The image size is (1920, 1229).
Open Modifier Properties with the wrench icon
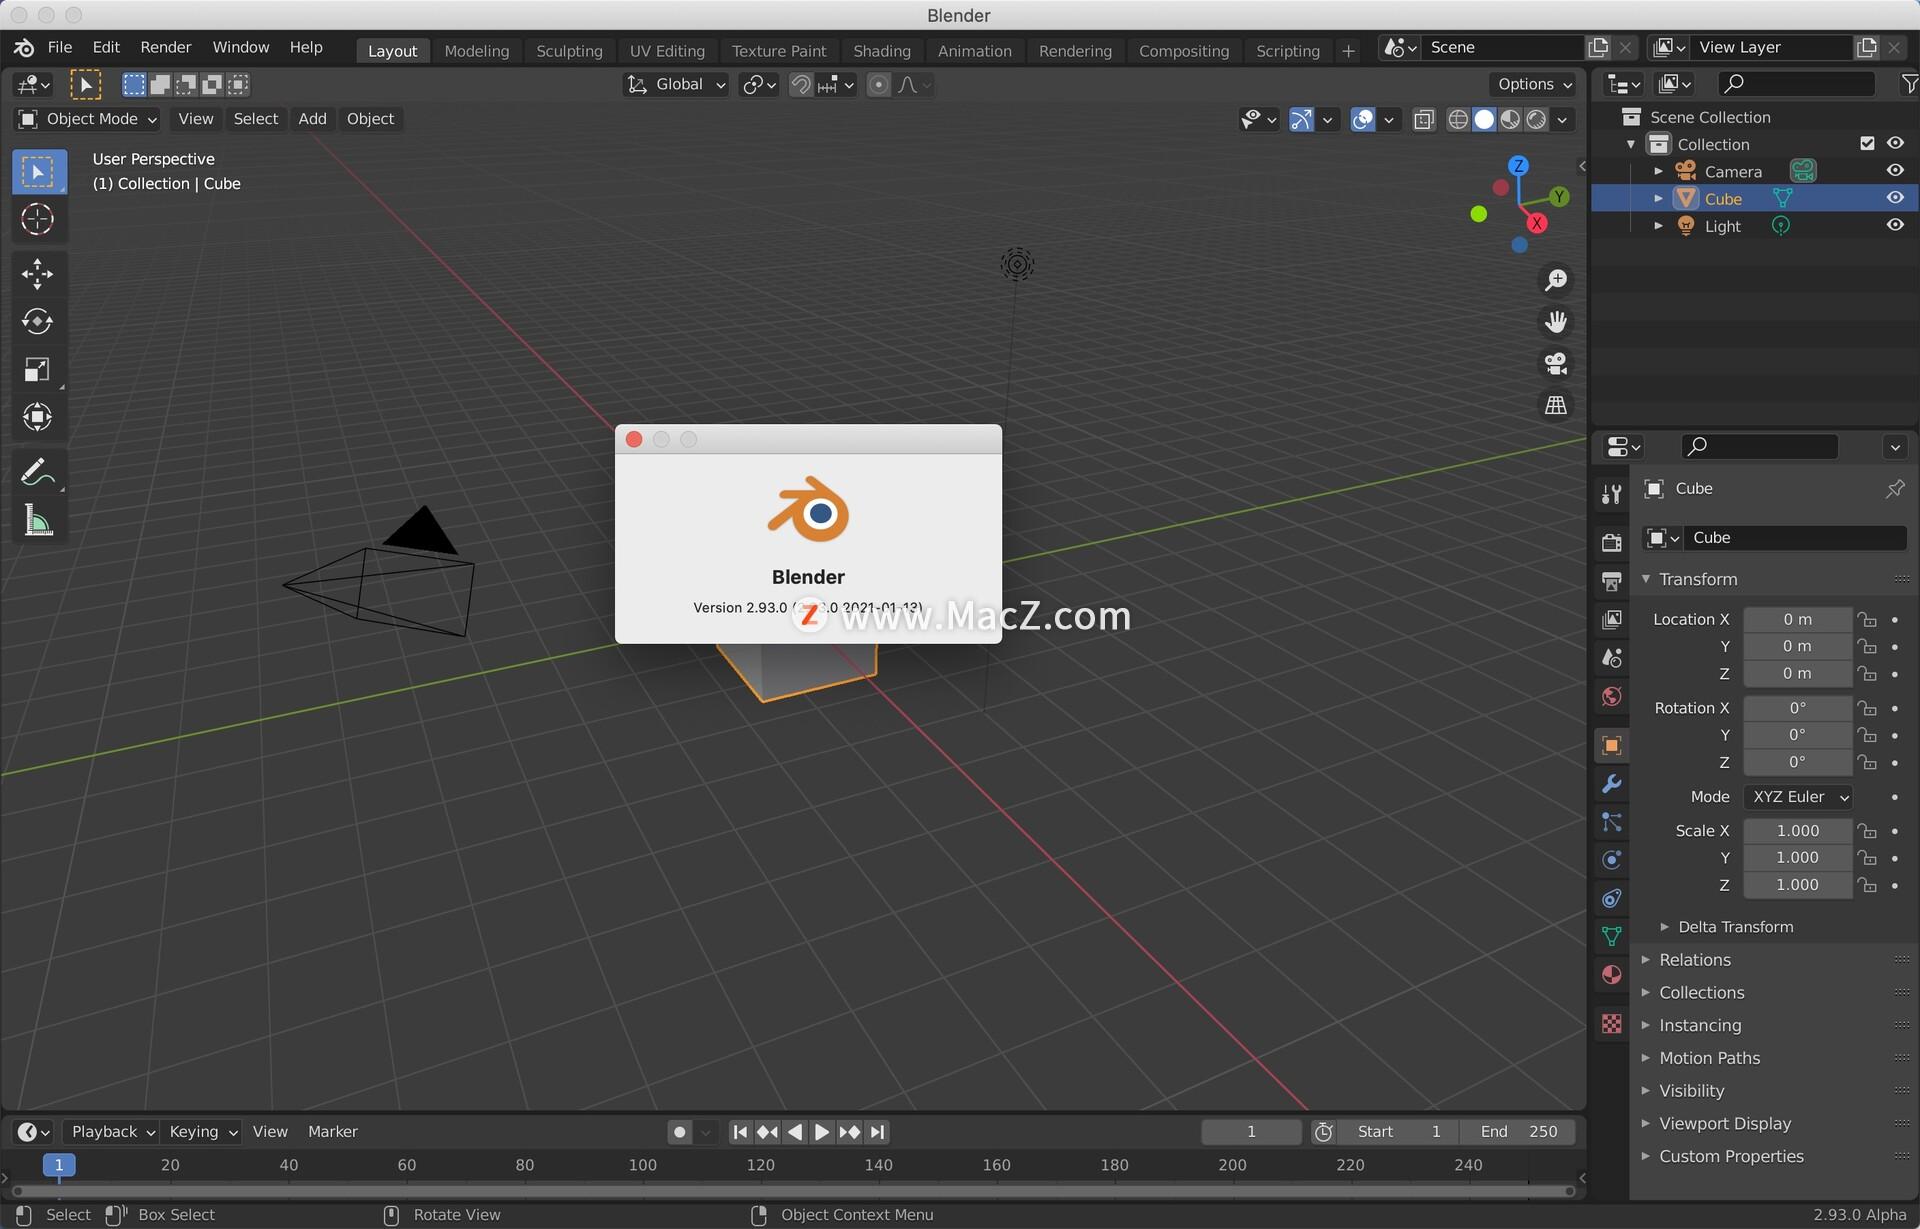click(1610, 784)
